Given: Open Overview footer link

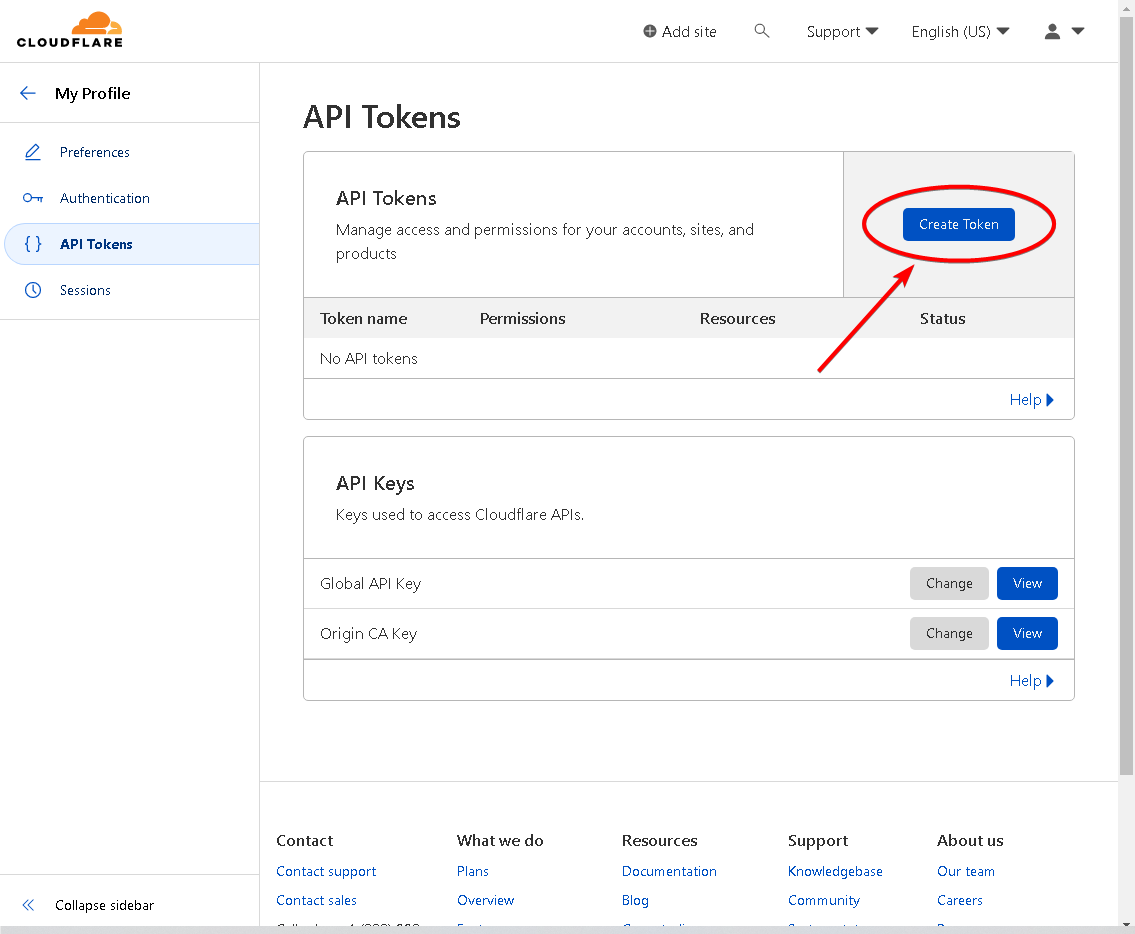Looking at the screenshot, I should click(485, 900).
